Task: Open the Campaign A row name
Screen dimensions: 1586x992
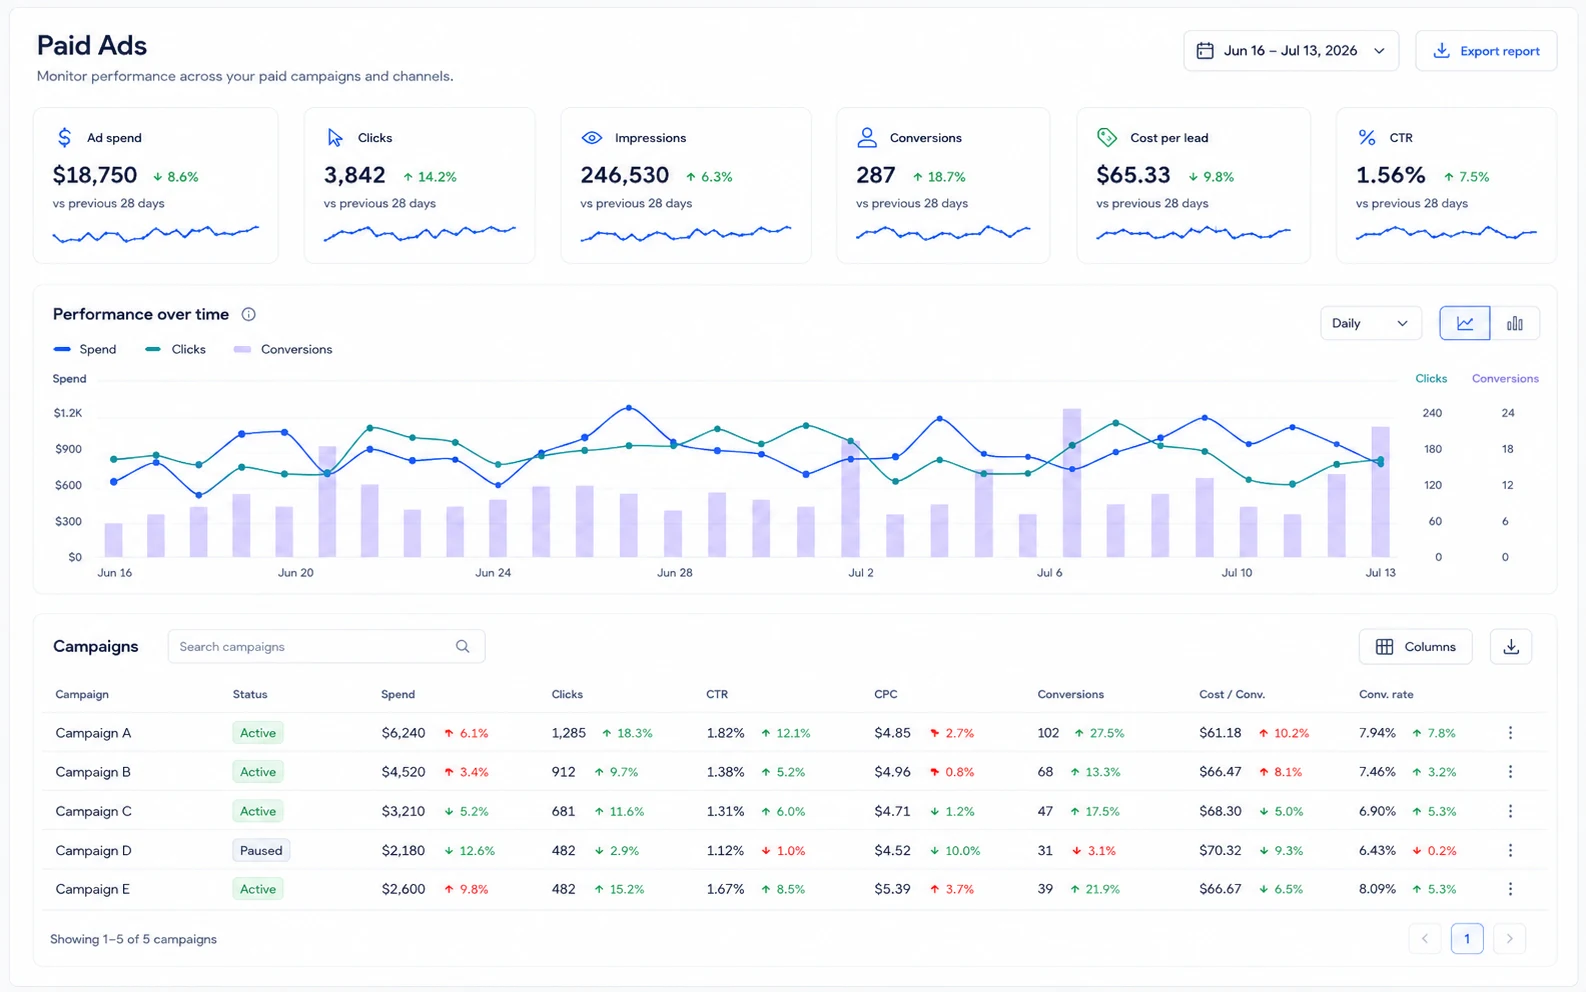Action: click(x=93, y=733)
